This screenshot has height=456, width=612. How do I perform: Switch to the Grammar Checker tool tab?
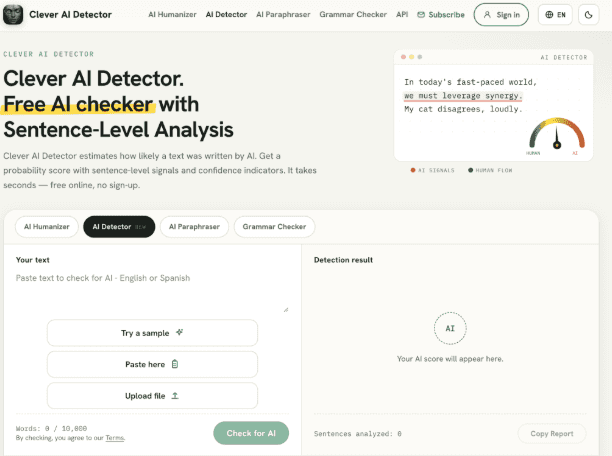click(274, 227)
